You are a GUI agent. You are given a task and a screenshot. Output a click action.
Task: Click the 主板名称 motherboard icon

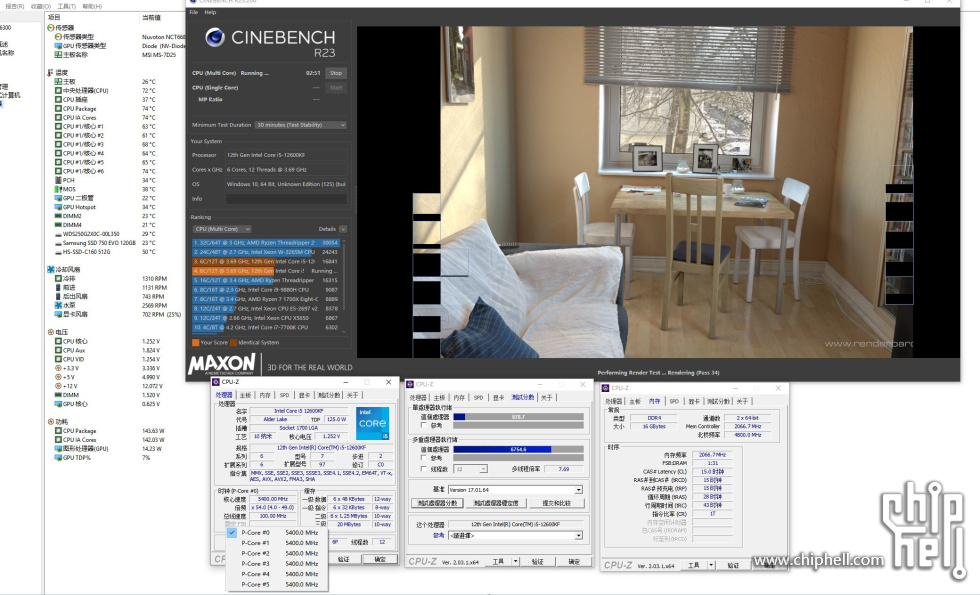pyautogui.click(x=58, y=54)
